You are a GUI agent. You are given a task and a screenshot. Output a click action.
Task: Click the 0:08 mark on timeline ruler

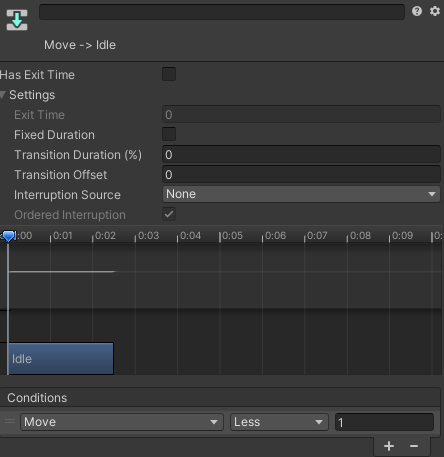pyautogui.click(x=360, y=236)
